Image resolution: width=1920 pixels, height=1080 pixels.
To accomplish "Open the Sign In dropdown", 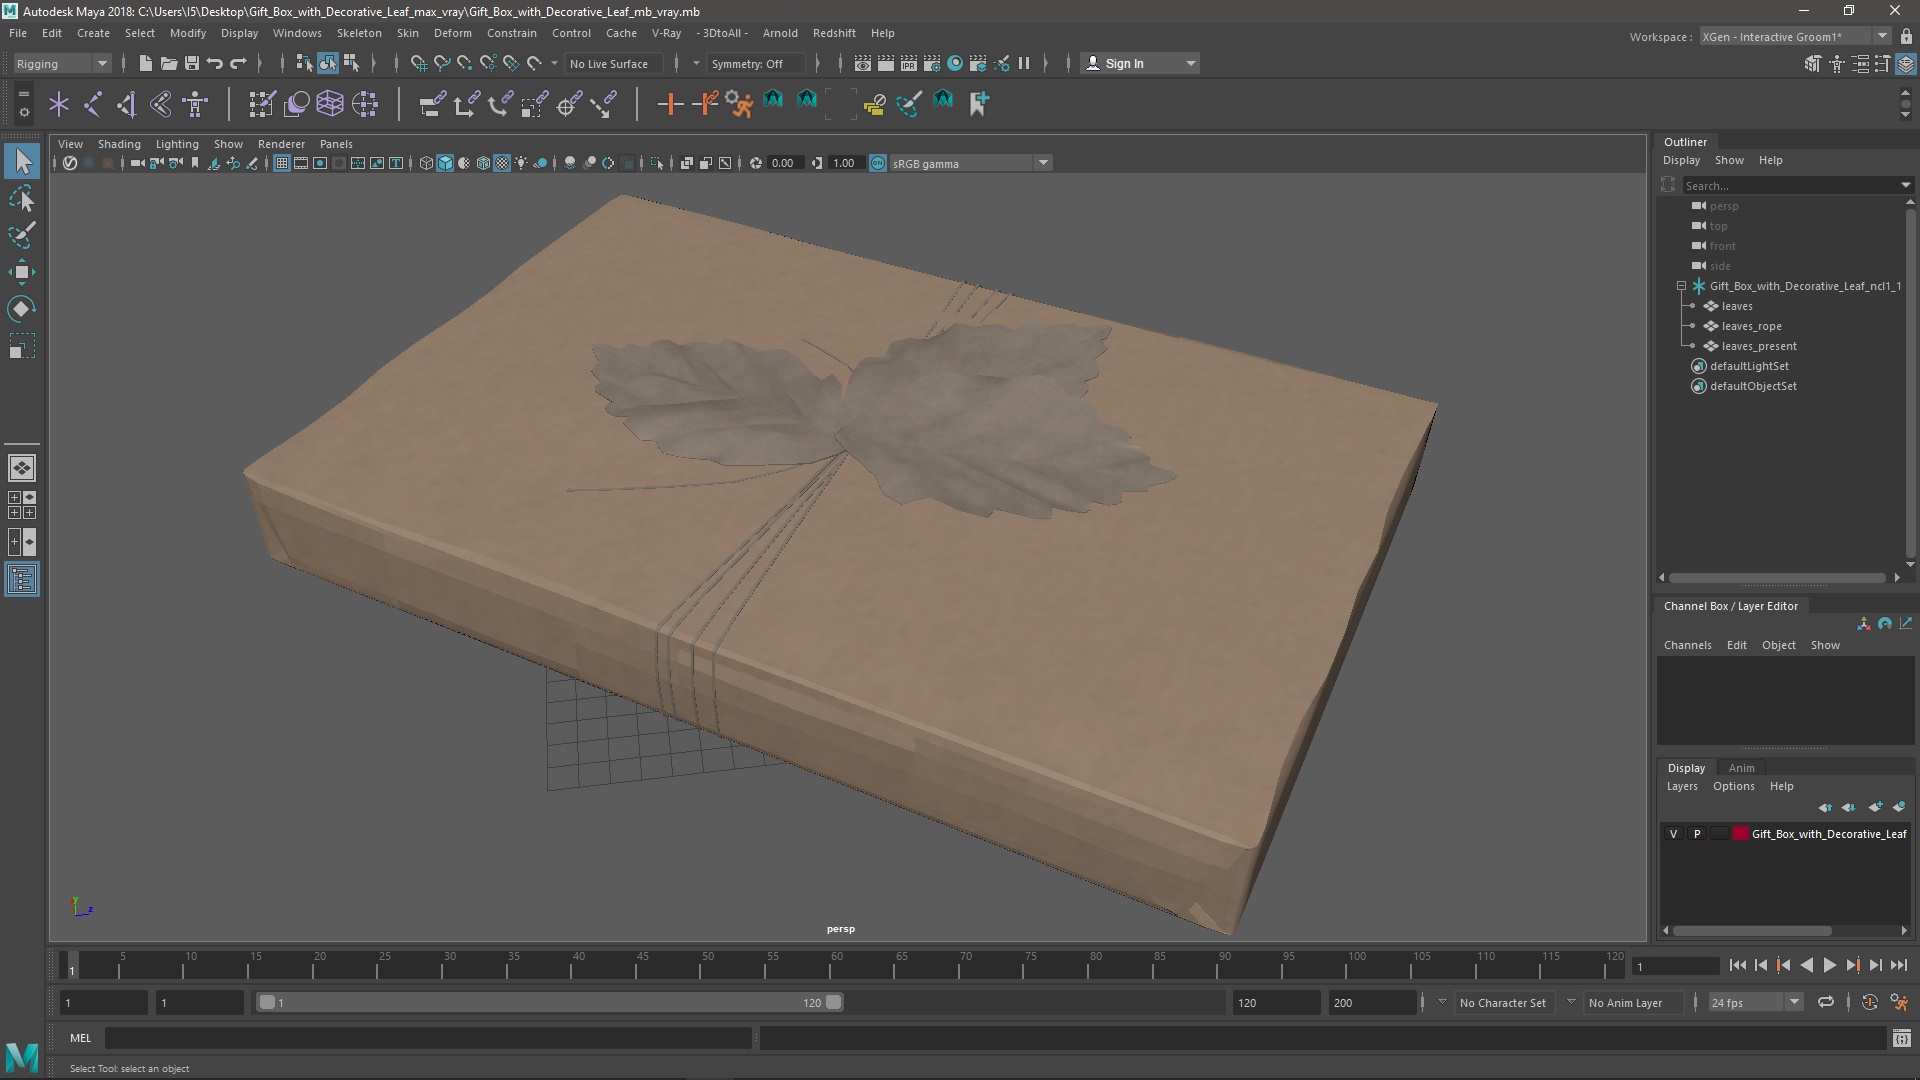I will pos(1140,63).
